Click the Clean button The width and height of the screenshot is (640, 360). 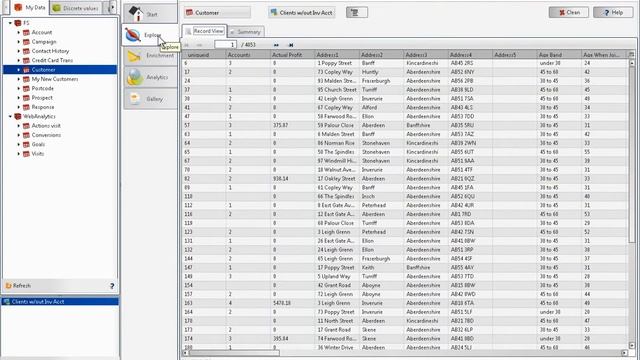coord(569,12)
